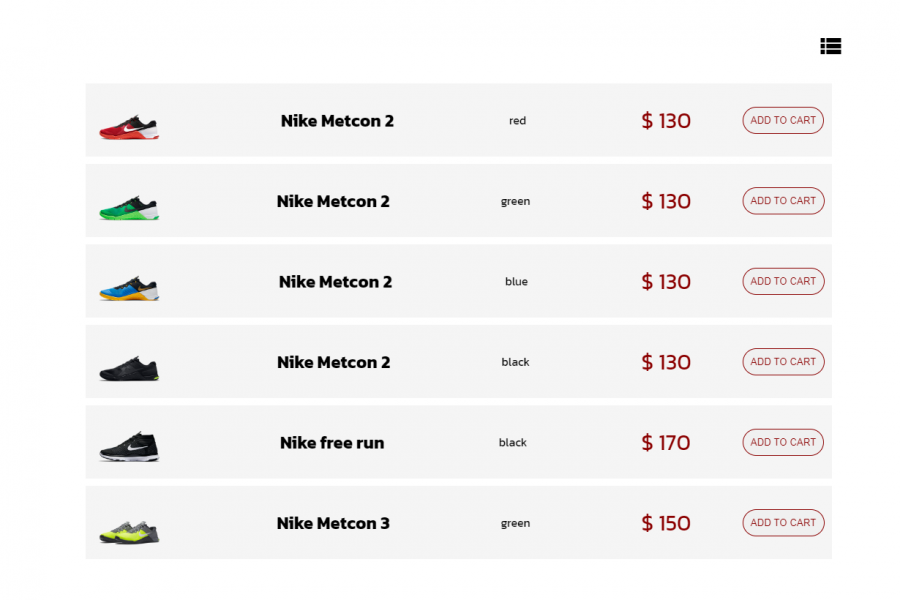Click the Nike Metcon 3 product title
This screenshot has height=600, width=900.
(333, 523)
